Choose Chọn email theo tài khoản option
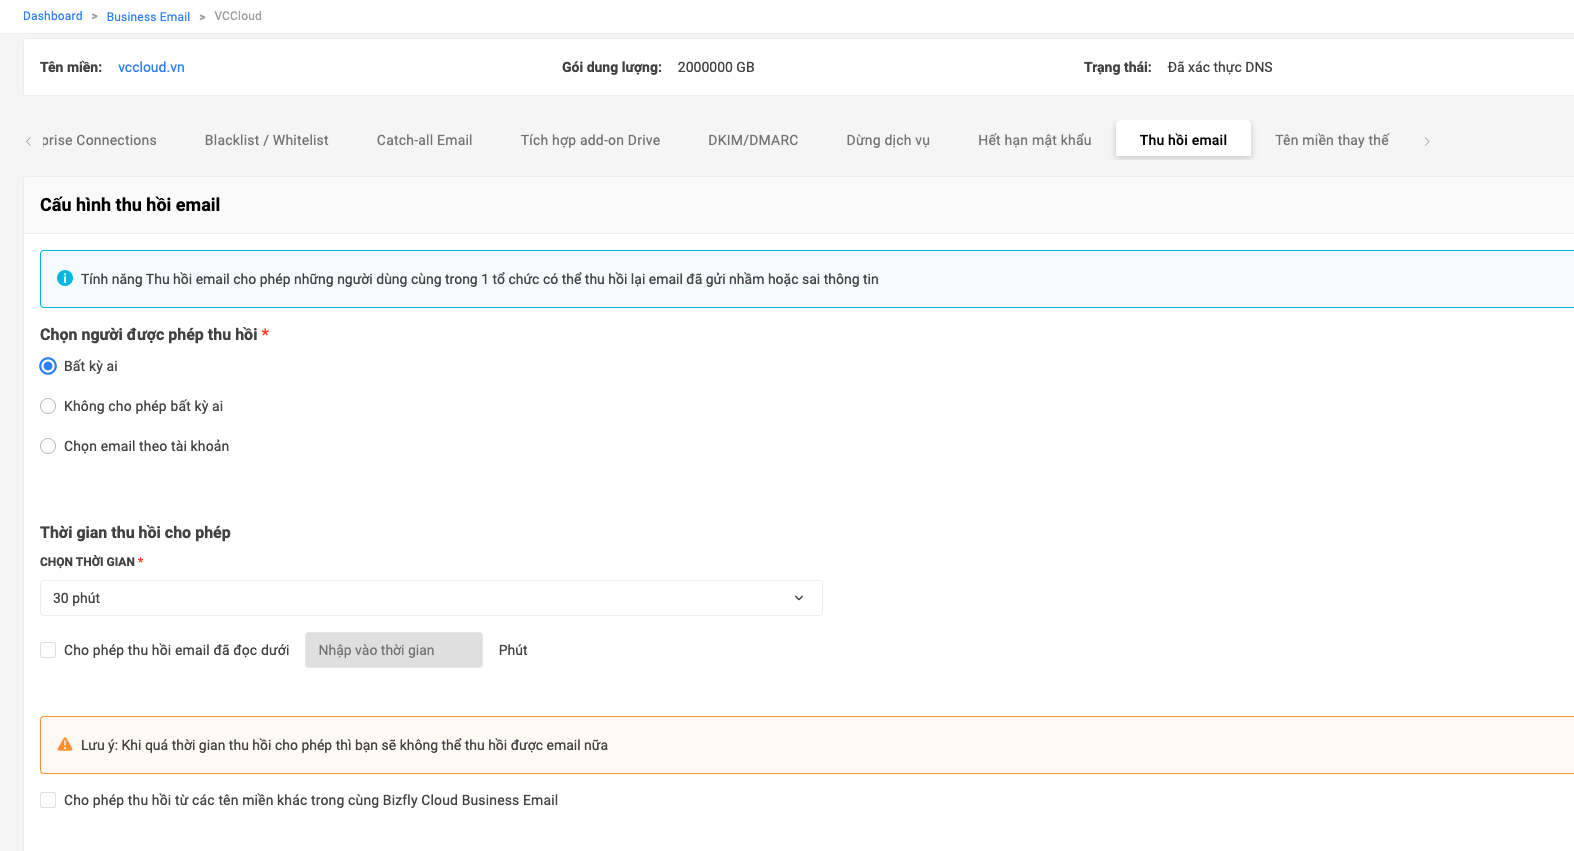Viewport: 1574px width, 851px height. tap(48, 446)
